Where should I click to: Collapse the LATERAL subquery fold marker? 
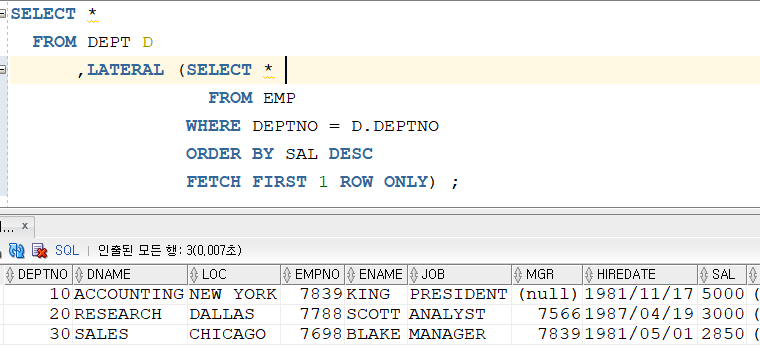pos(2,70)
